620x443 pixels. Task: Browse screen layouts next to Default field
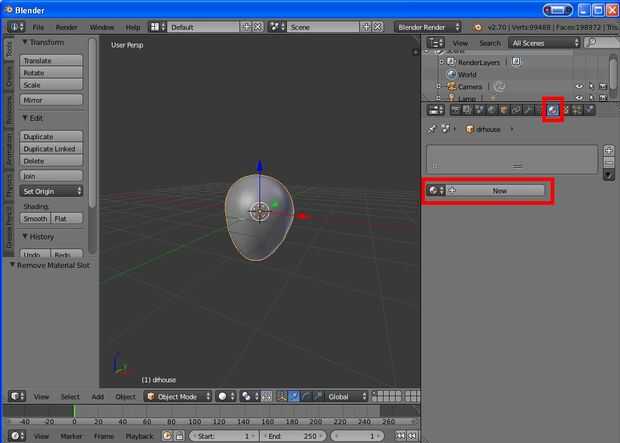point(157,27)
